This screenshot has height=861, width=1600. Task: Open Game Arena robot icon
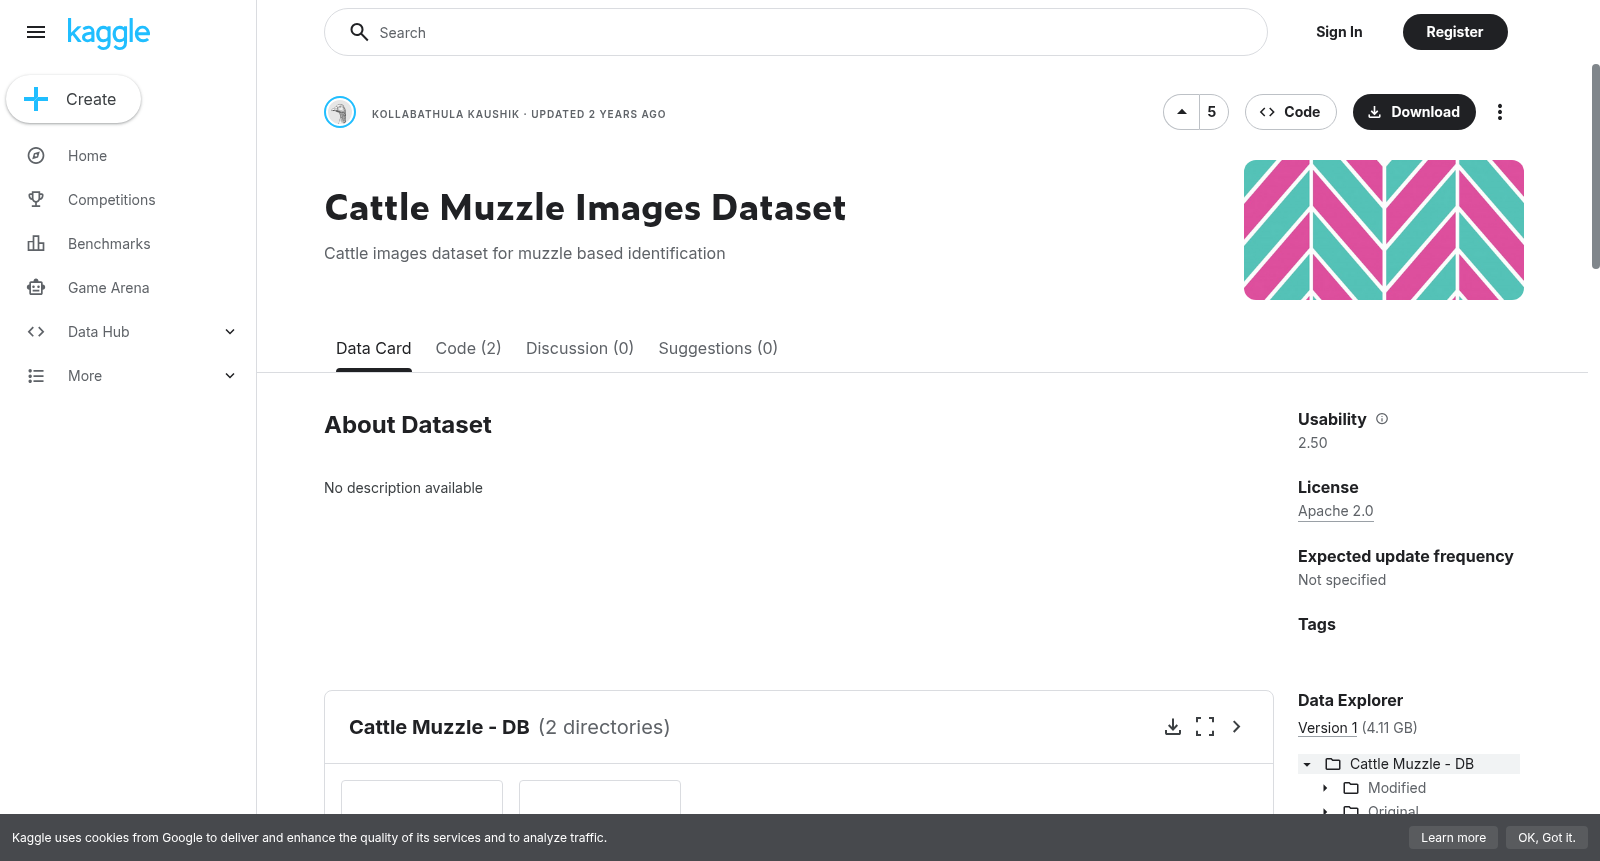(x=36, y=288)
